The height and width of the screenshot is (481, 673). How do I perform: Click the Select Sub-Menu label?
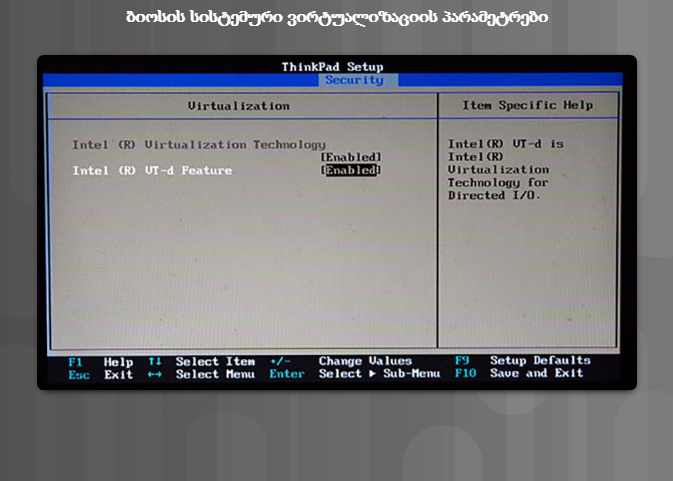tap(379, 374)
